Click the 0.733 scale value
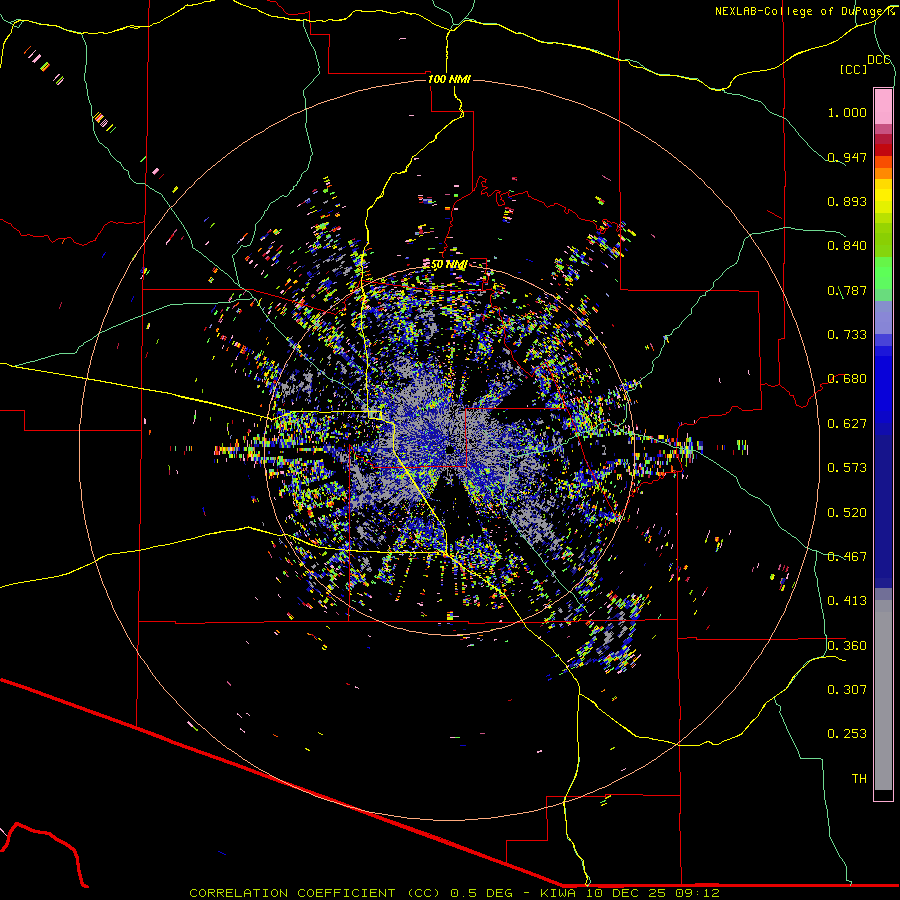The image size is (900, 900). [x=847, y=335]
